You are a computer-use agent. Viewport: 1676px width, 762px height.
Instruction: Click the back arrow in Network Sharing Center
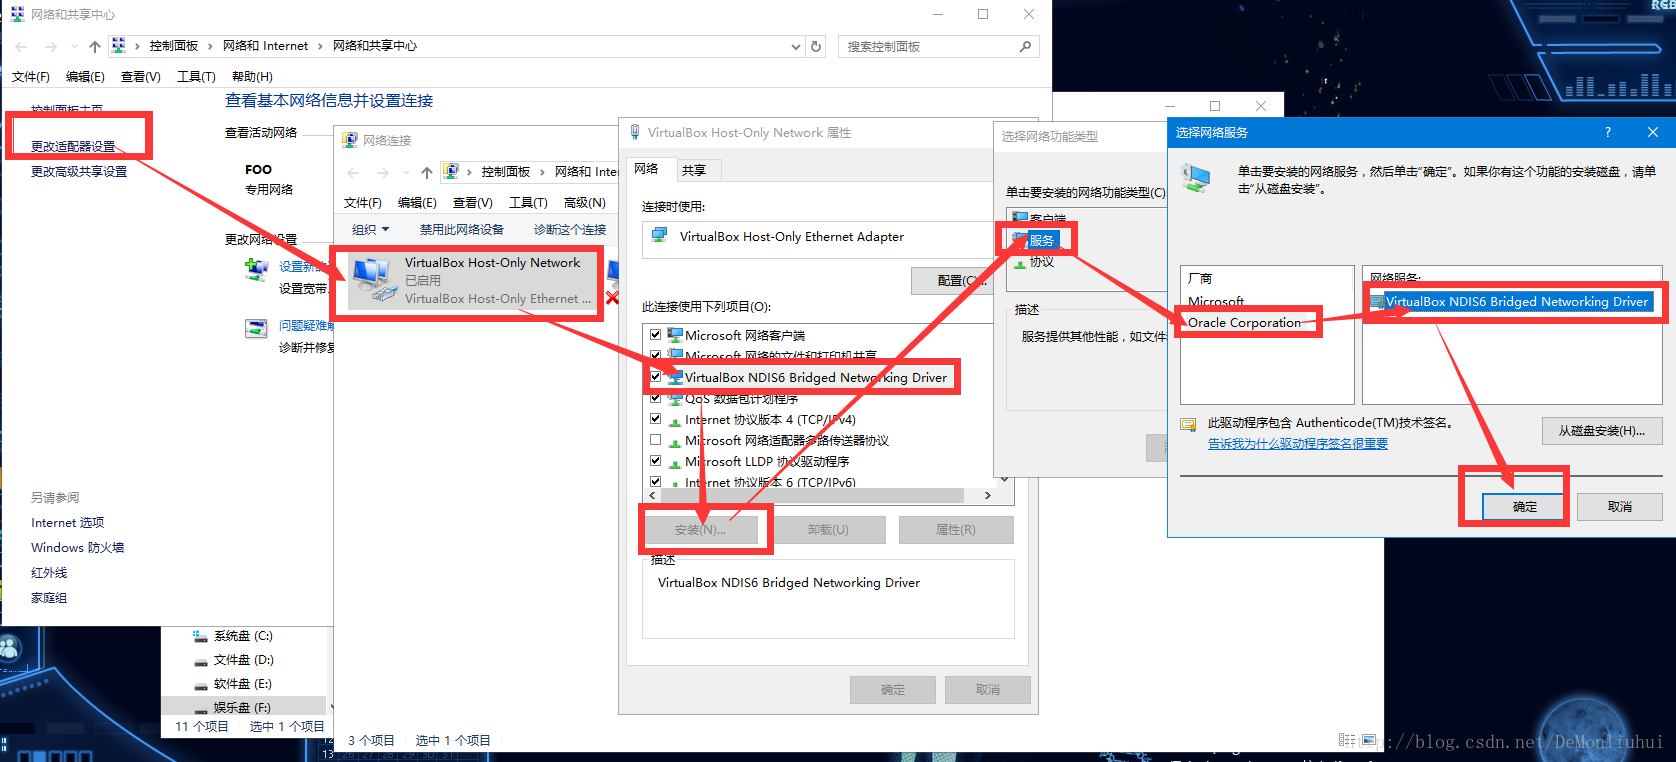pos(22,47)
